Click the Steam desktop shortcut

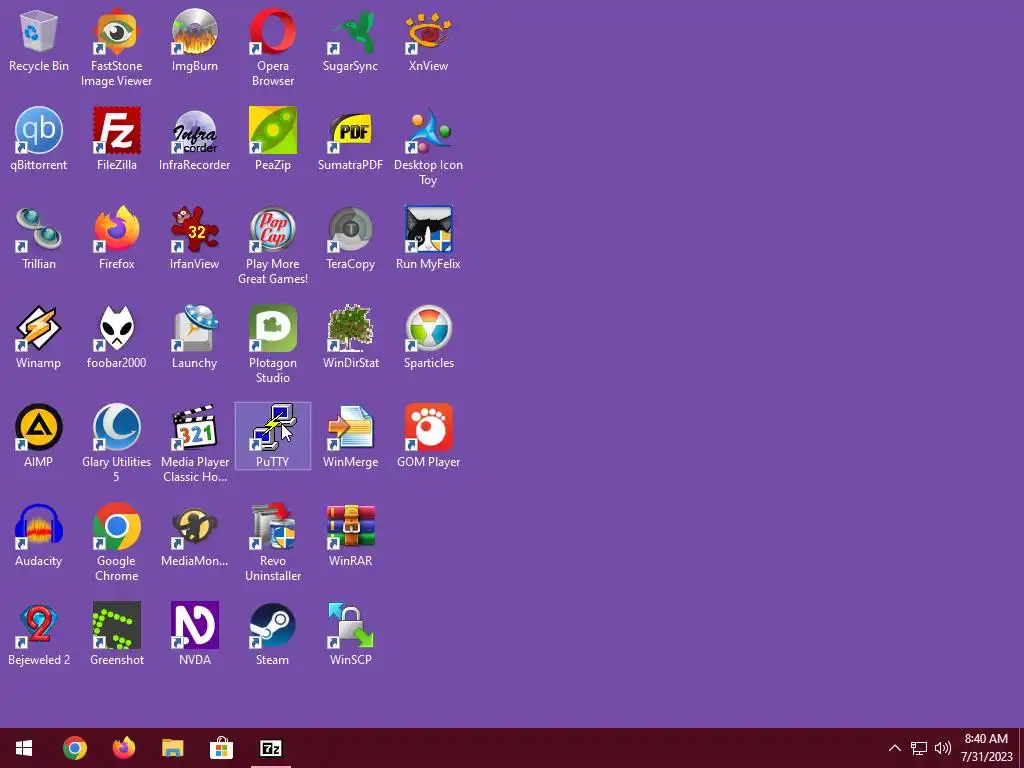pos(273,634)
